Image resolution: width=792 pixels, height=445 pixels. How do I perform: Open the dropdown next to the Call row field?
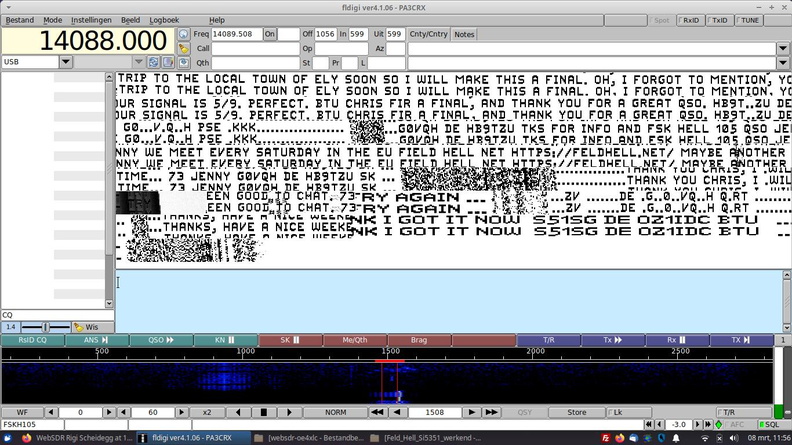[783, 48]
